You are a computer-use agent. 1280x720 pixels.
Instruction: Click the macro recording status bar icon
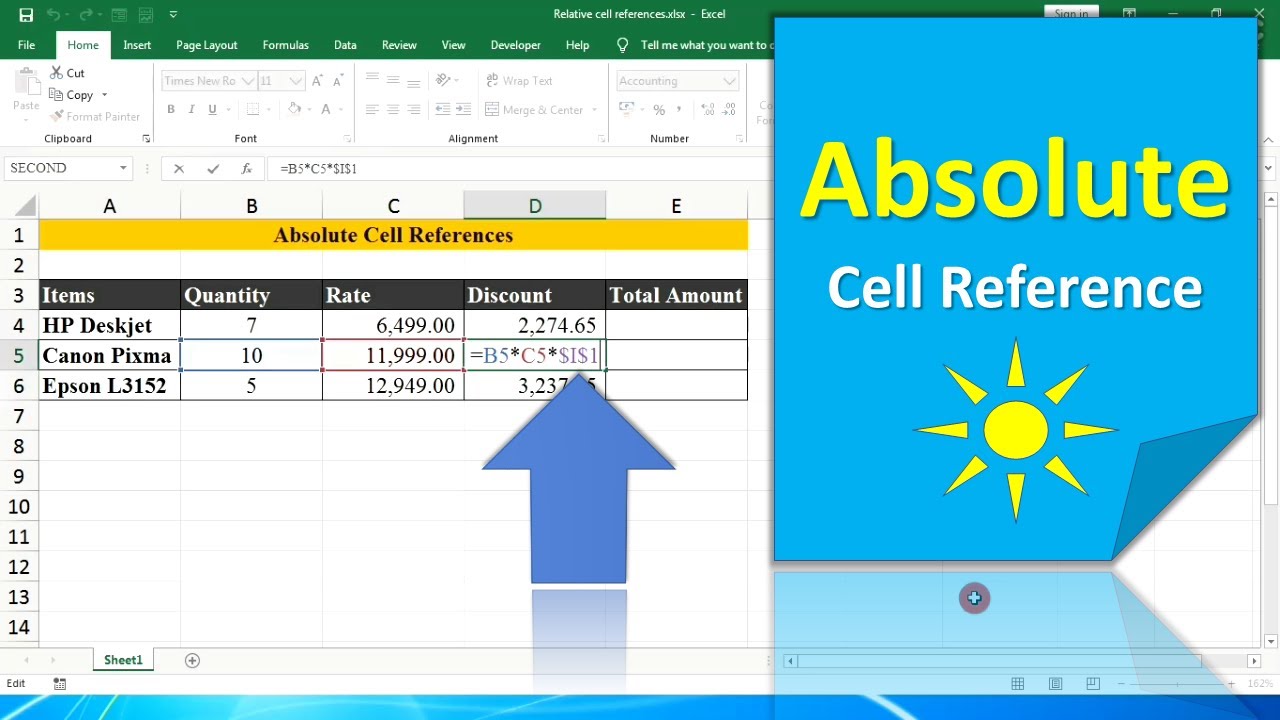[60, 684]
